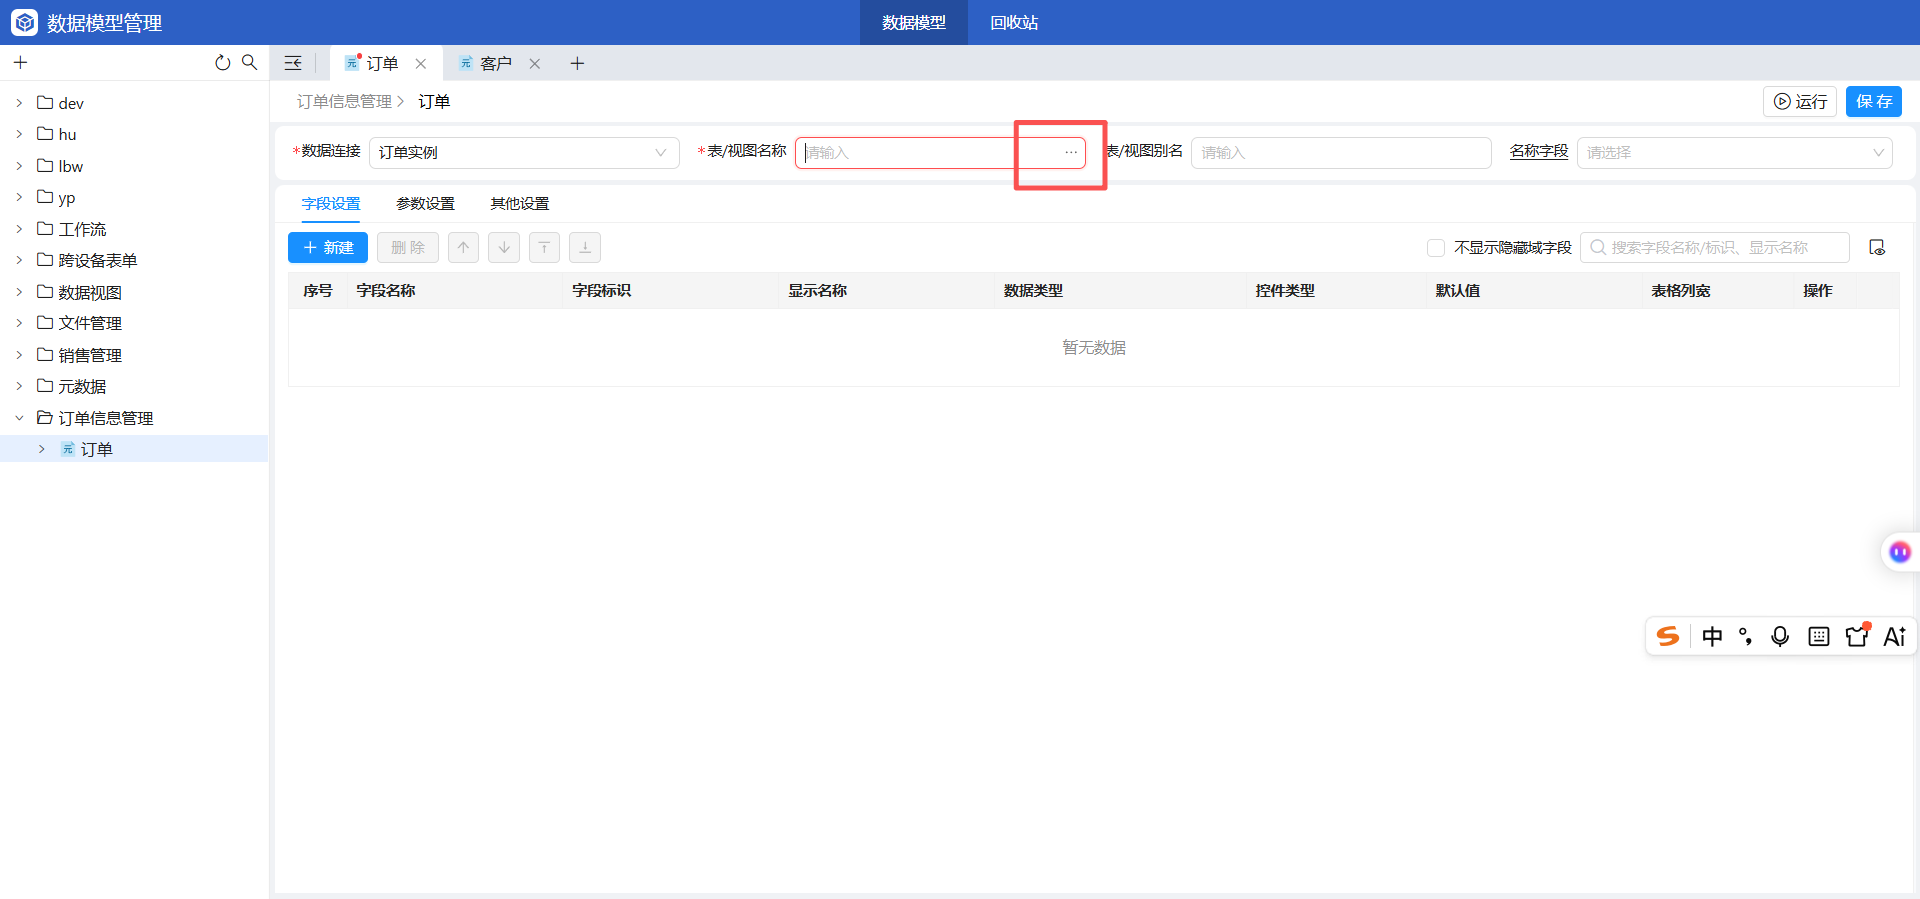1920x899 pixels.
Task: Click the 运行 button
Action: tap(1800, 102)
